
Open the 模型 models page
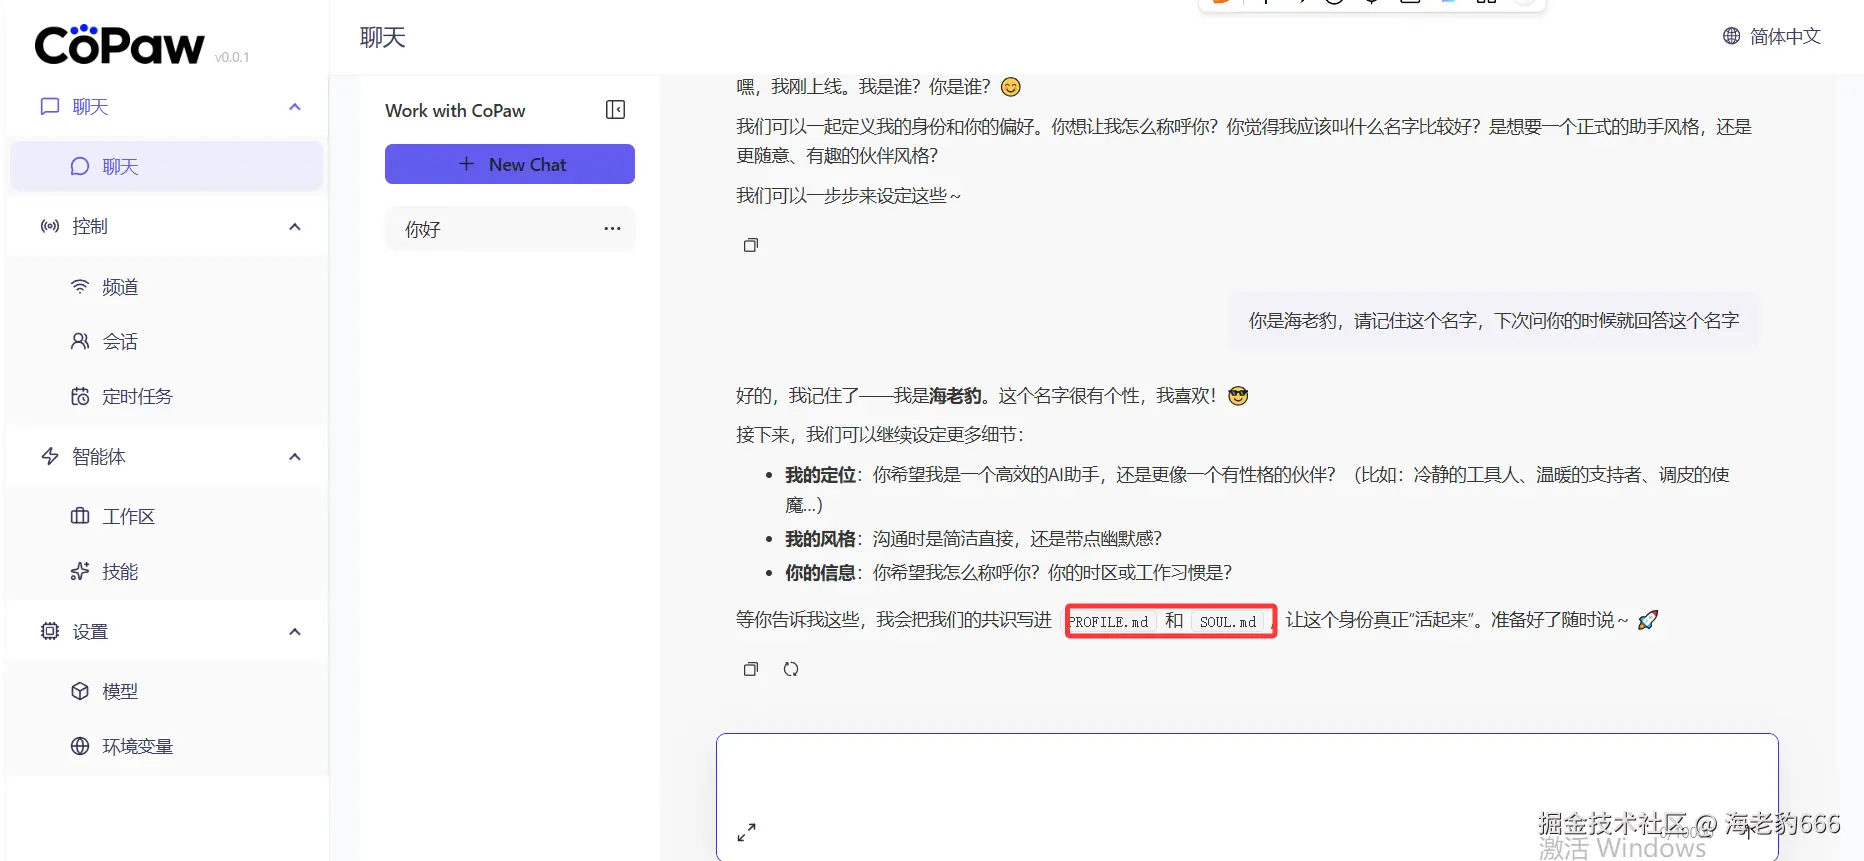(167, 692)
